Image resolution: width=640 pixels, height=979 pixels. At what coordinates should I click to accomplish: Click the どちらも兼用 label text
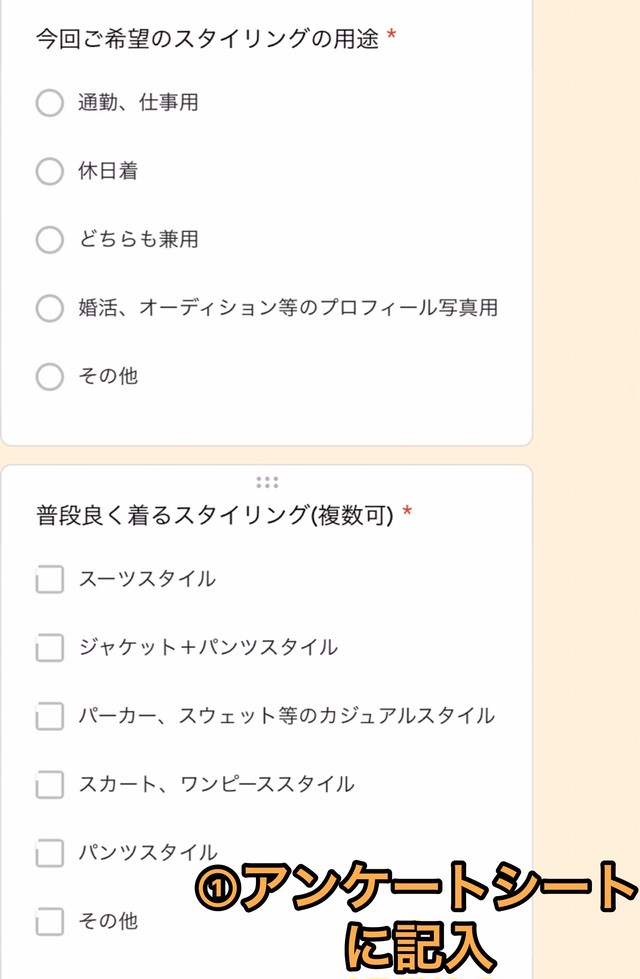click(139, 239)
